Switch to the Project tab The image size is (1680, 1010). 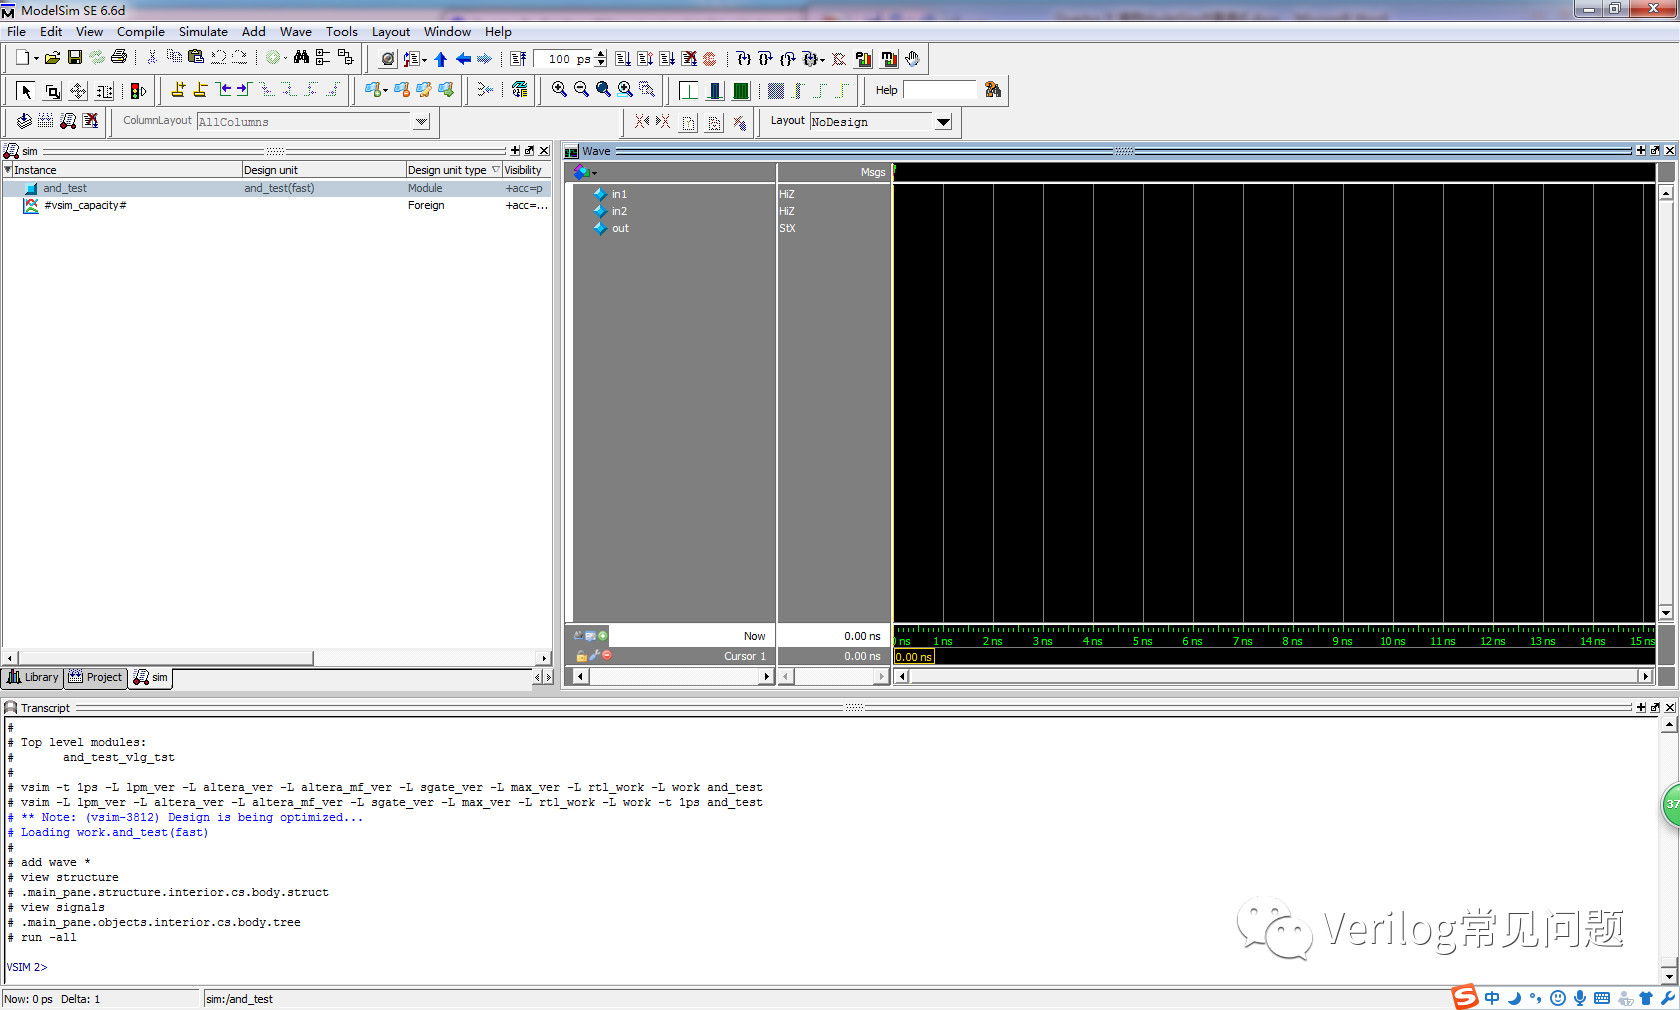(95, 677)
